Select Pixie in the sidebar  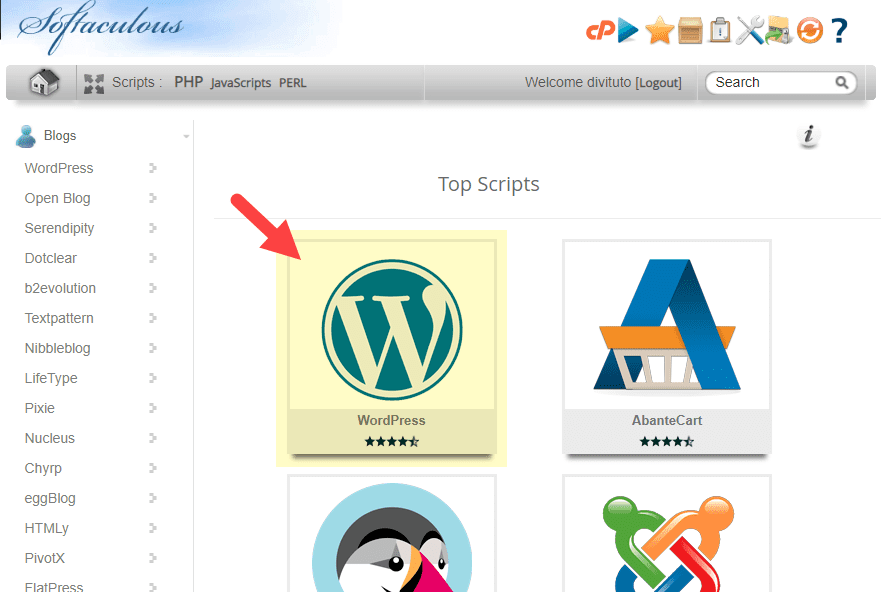[x=39, y=408]
